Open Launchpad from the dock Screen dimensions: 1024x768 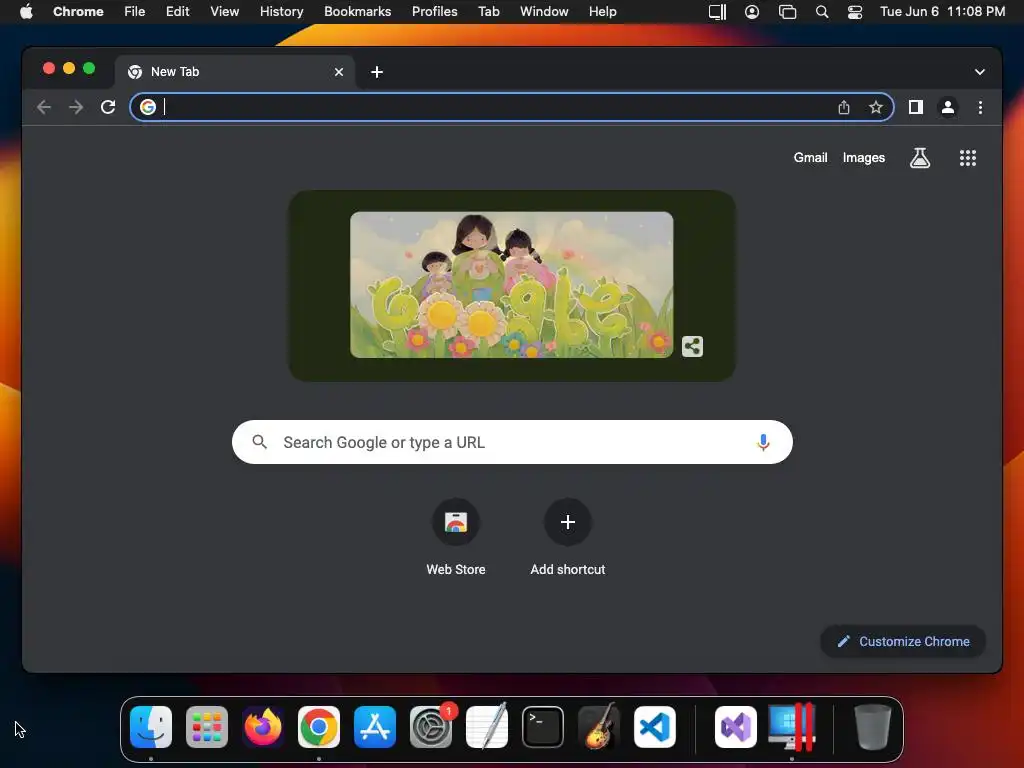[x=207, y=727]
